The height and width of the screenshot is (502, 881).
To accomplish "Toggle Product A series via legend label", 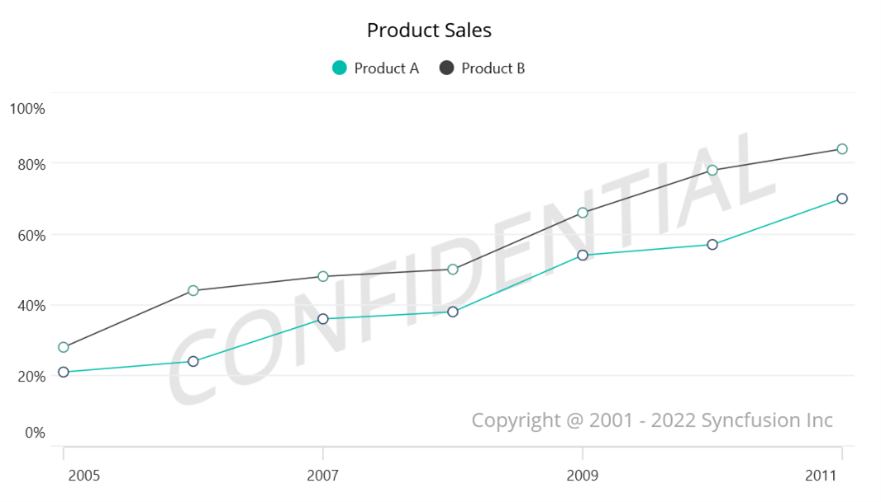I will [386, 68].
